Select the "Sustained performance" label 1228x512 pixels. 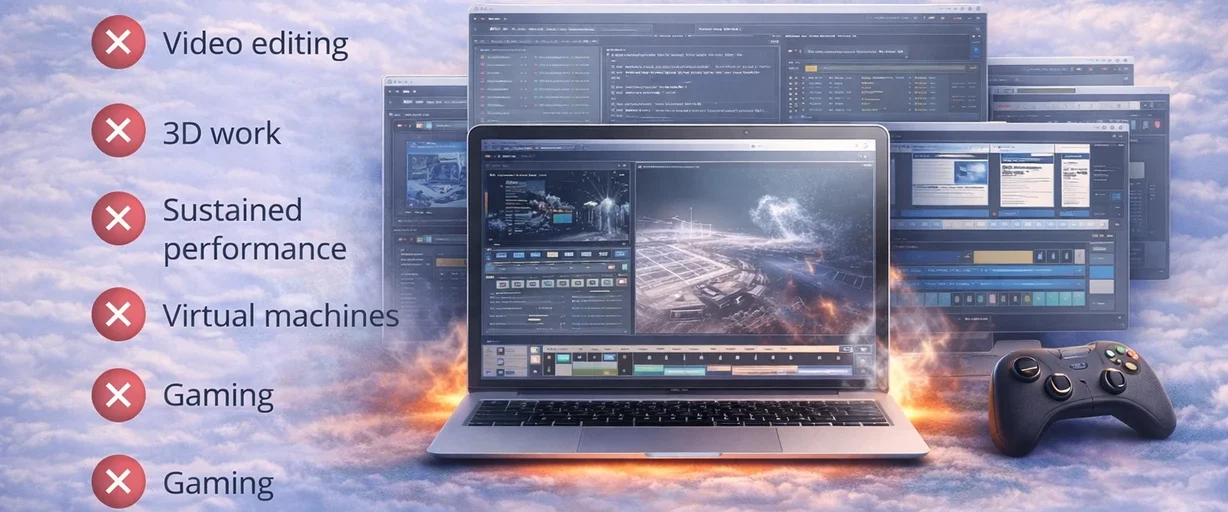[x=254, y=229]
